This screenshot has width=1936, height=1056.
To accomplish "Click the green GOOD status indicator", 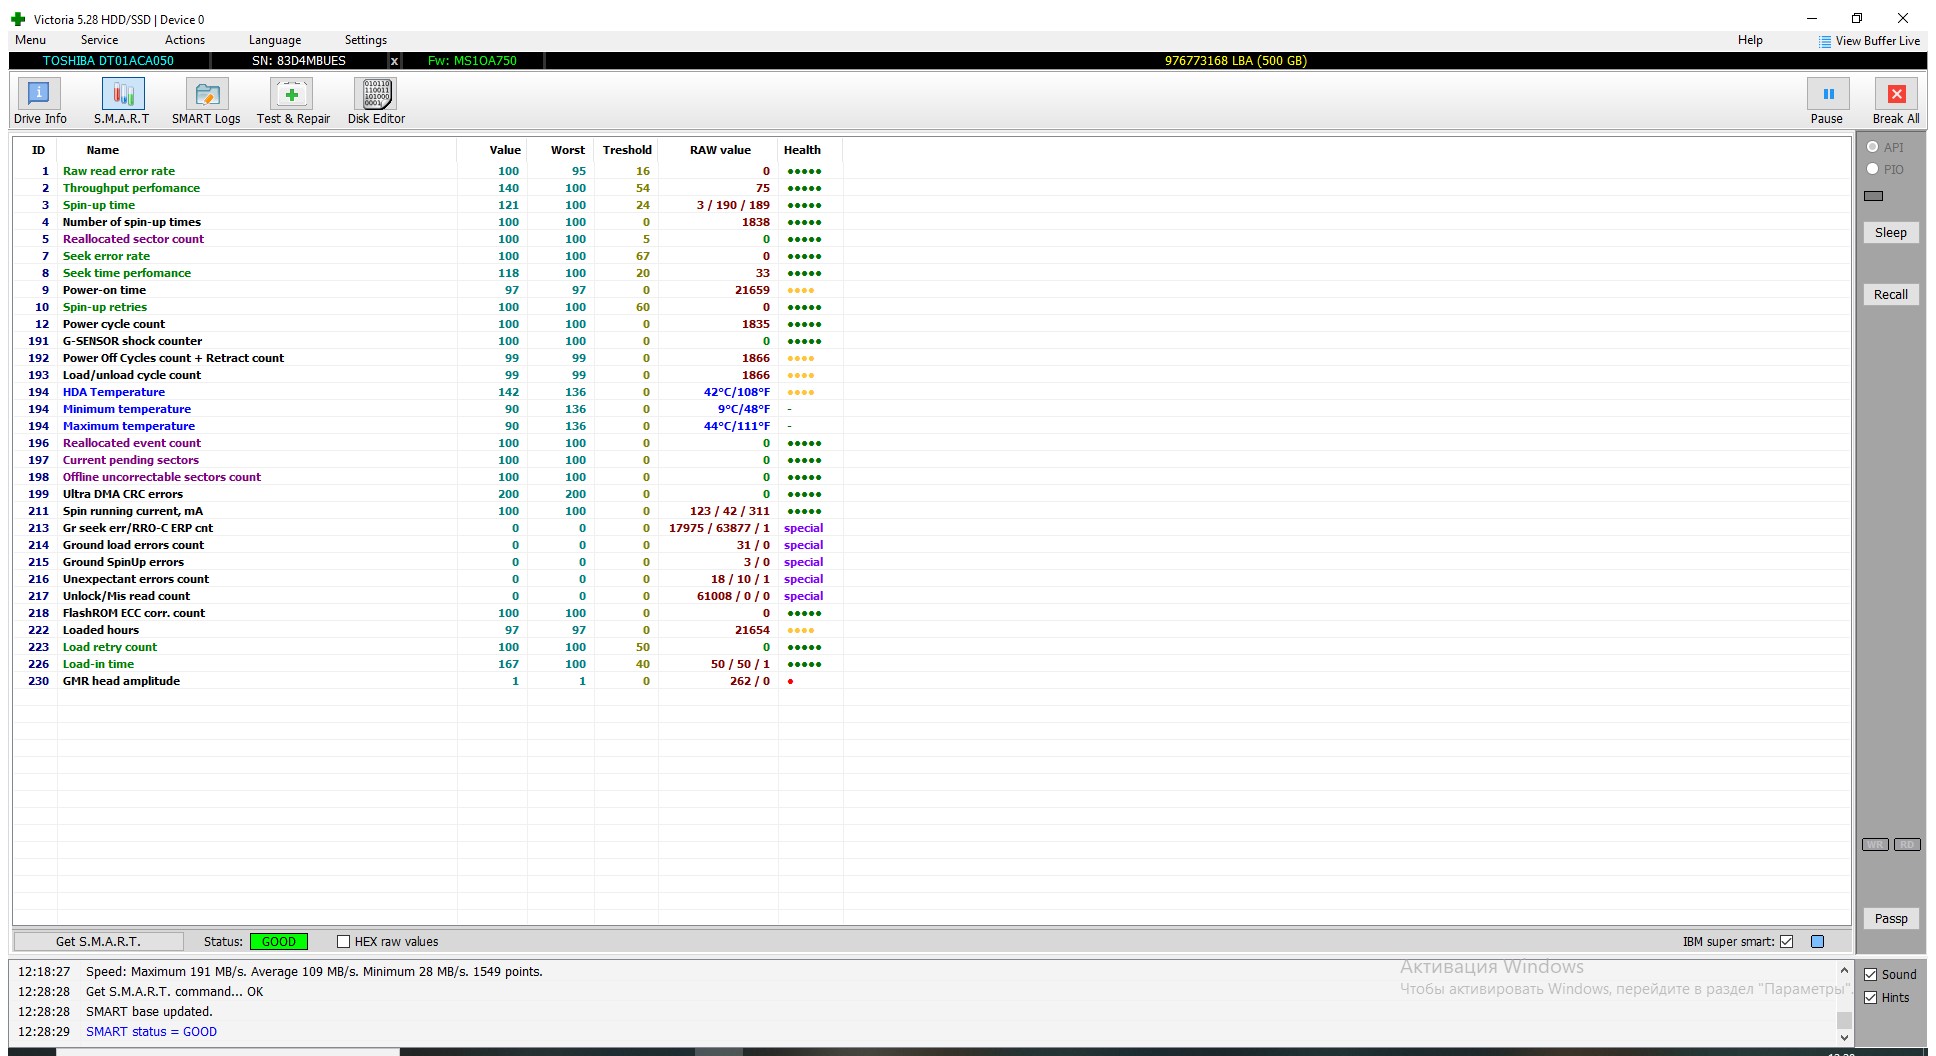I will (279, 942).
